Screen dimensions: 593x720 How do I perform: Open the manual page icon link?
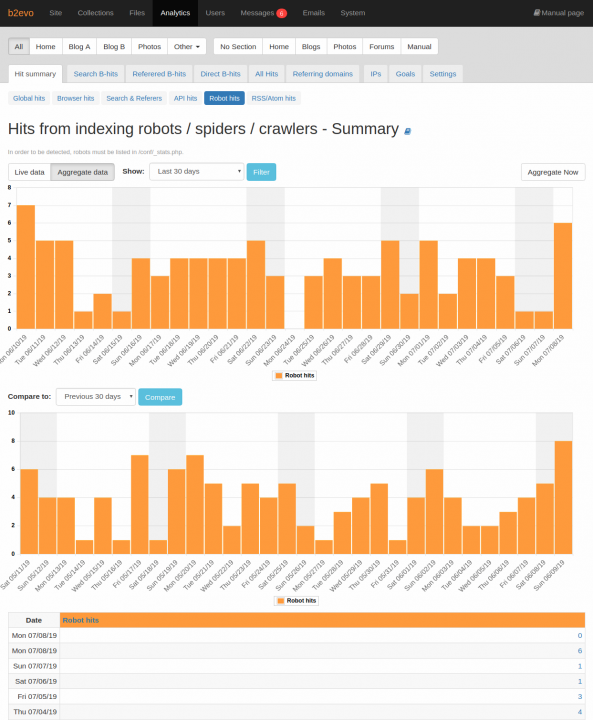coord(559,13)
